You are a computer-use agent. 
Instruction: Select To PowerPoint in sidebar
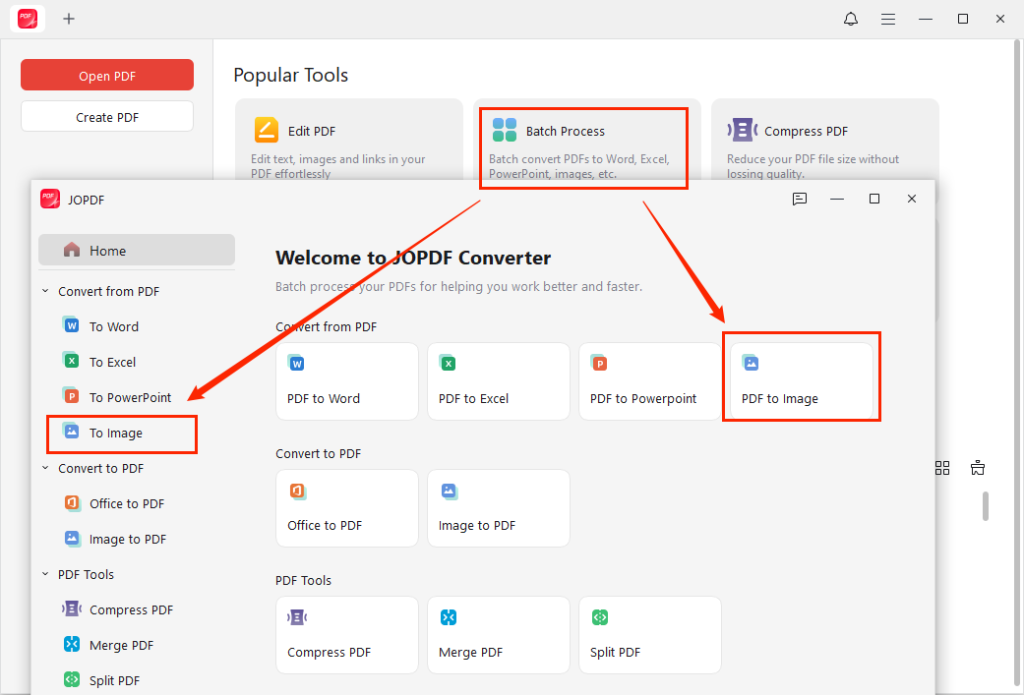coord(130,397)
